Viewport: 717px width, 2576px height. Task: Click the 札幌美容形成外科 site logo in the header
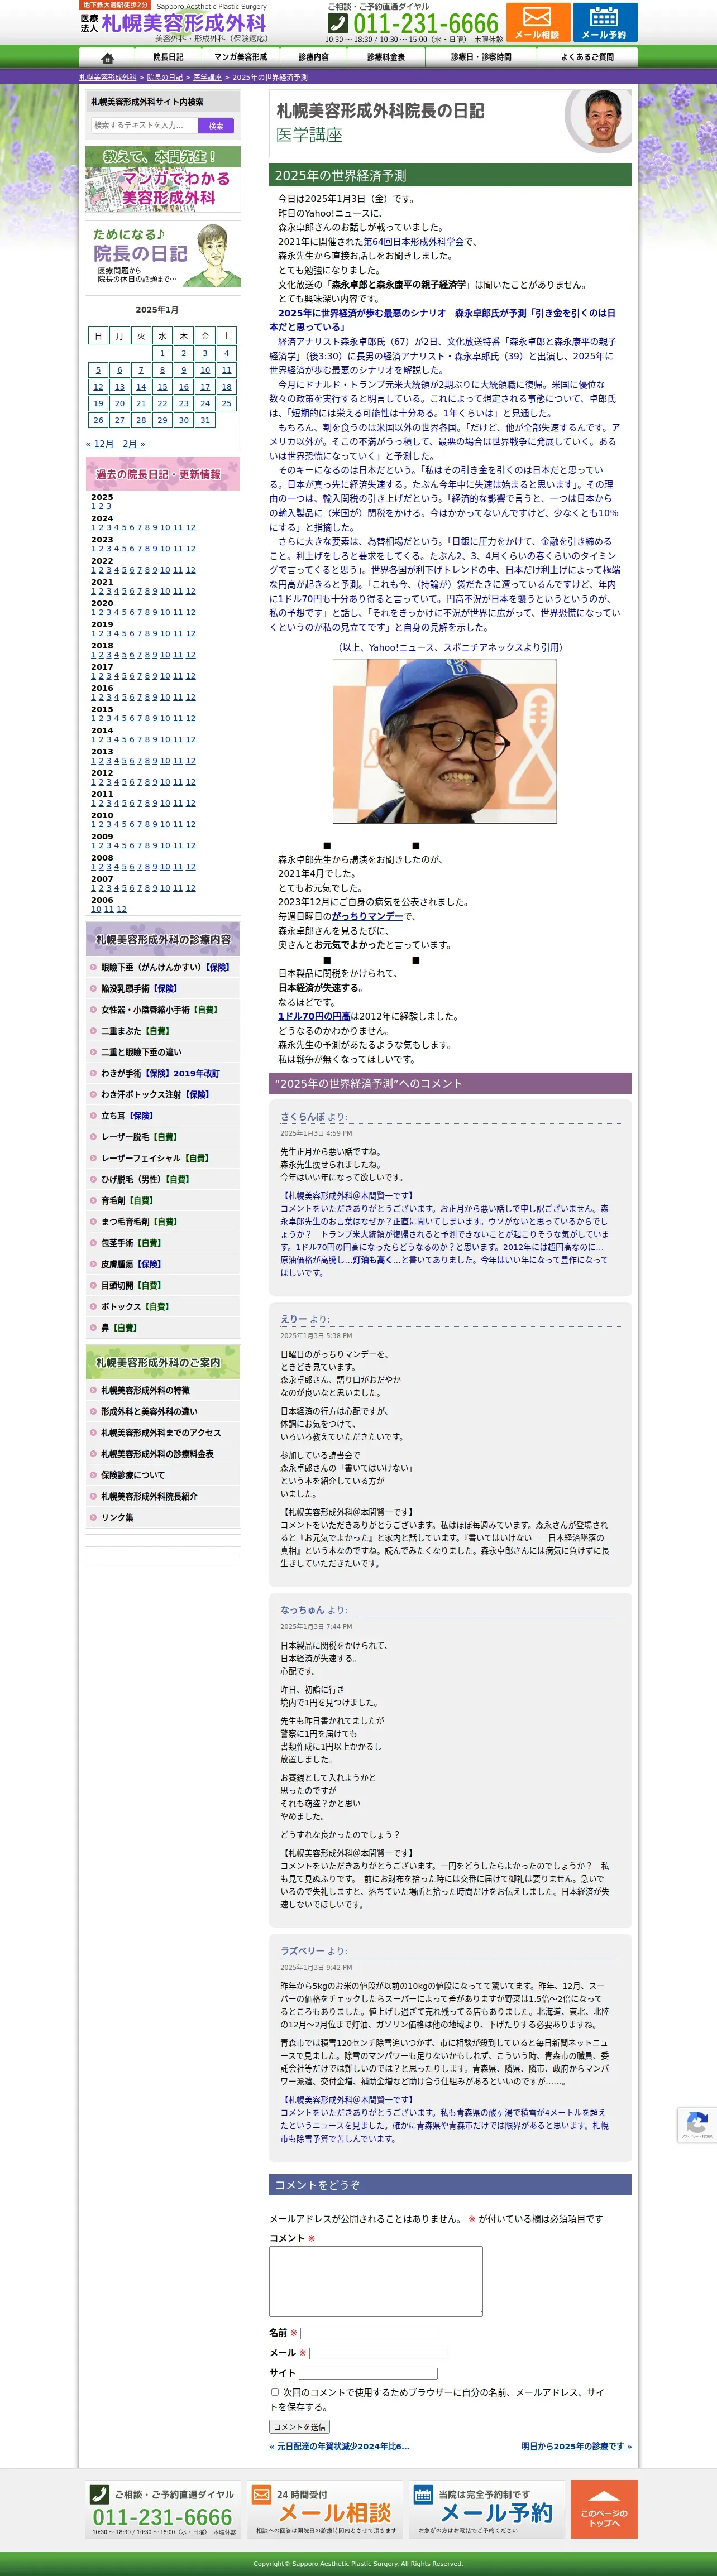174,22
